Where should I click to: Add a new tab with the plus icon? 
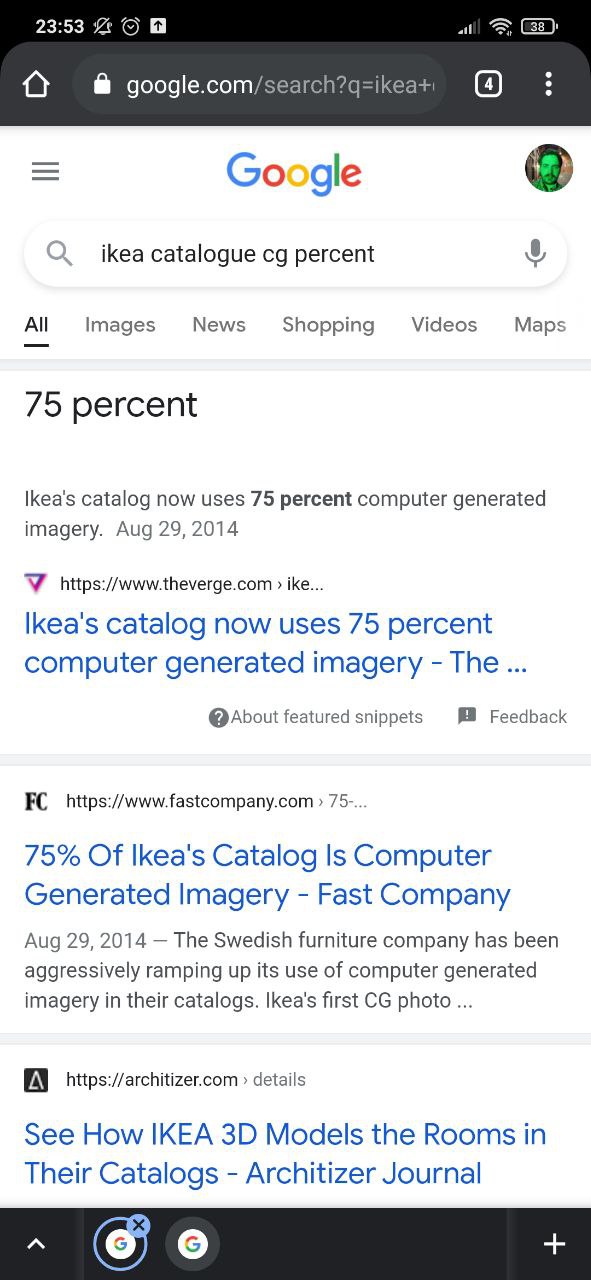[x=554, y=1244]
